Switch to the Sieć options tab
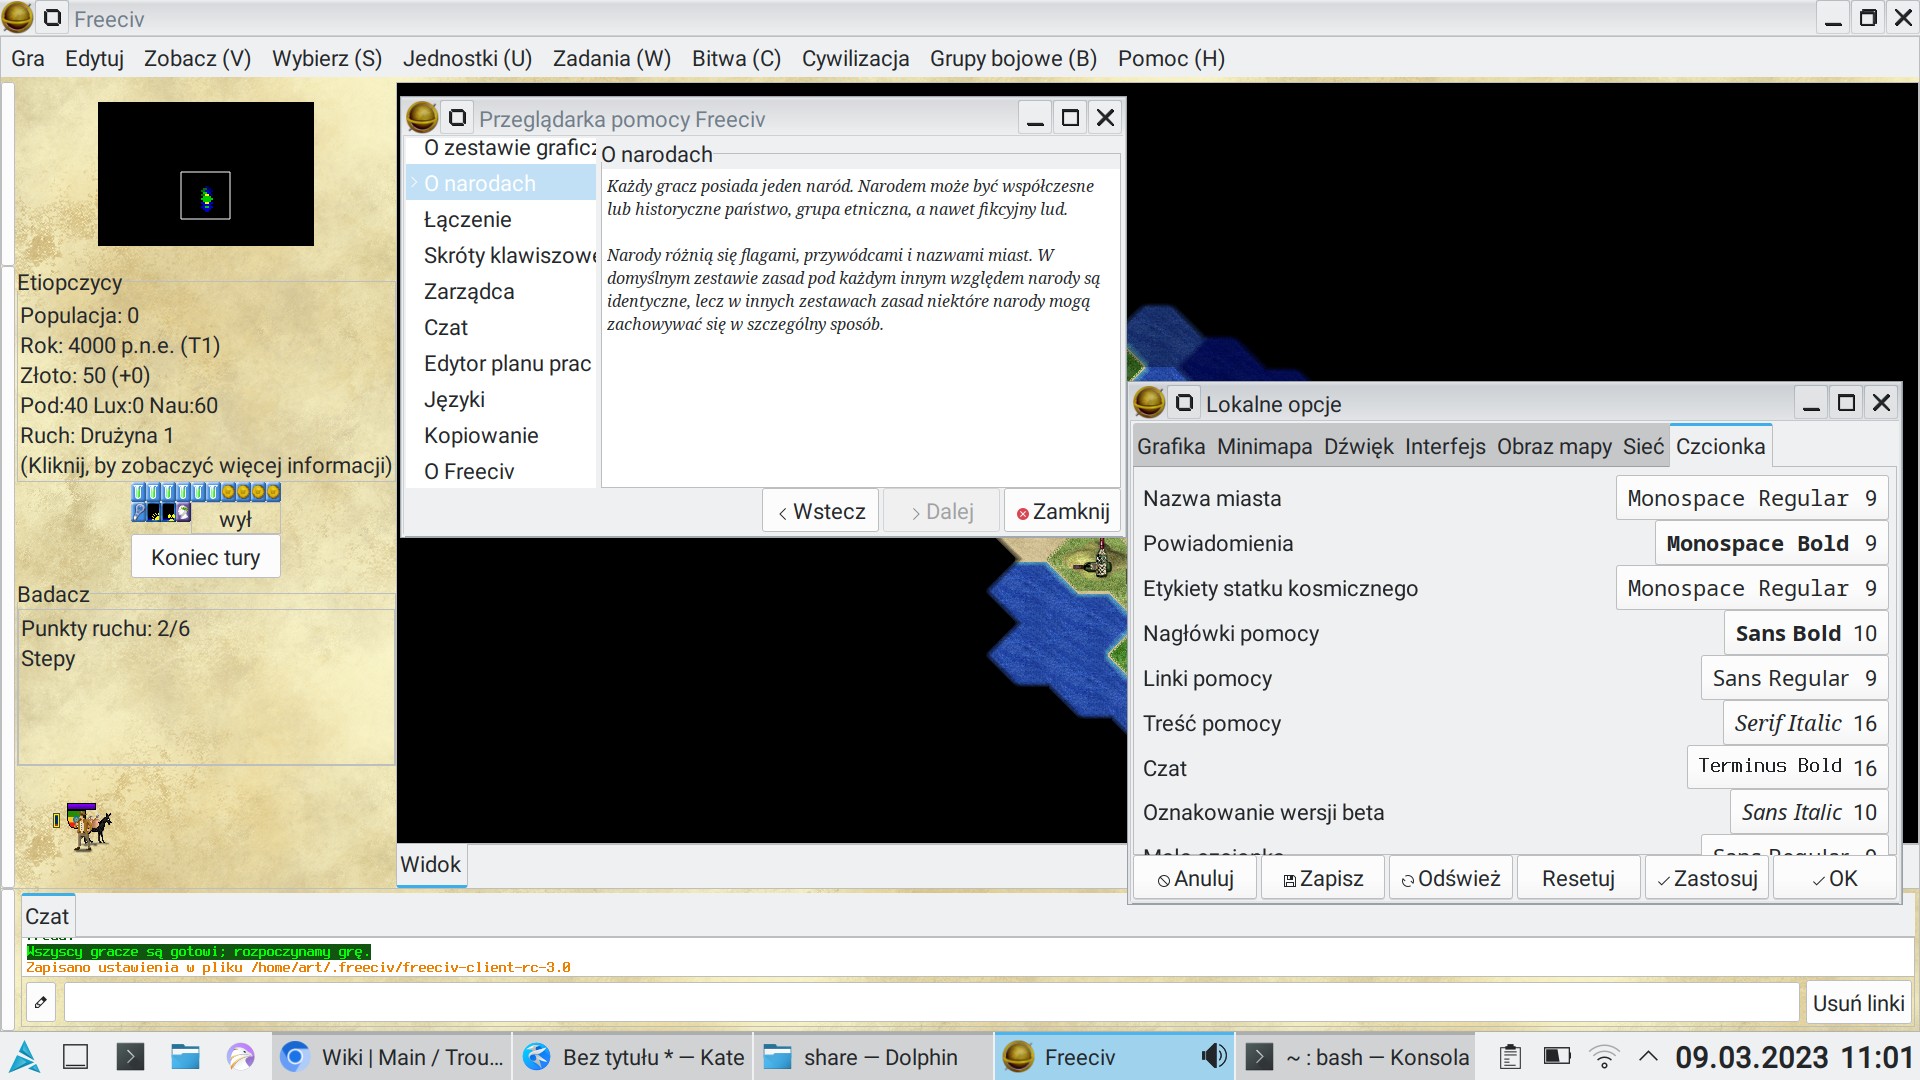Screen dimensions: 1920x1080 click(1643, 446)
